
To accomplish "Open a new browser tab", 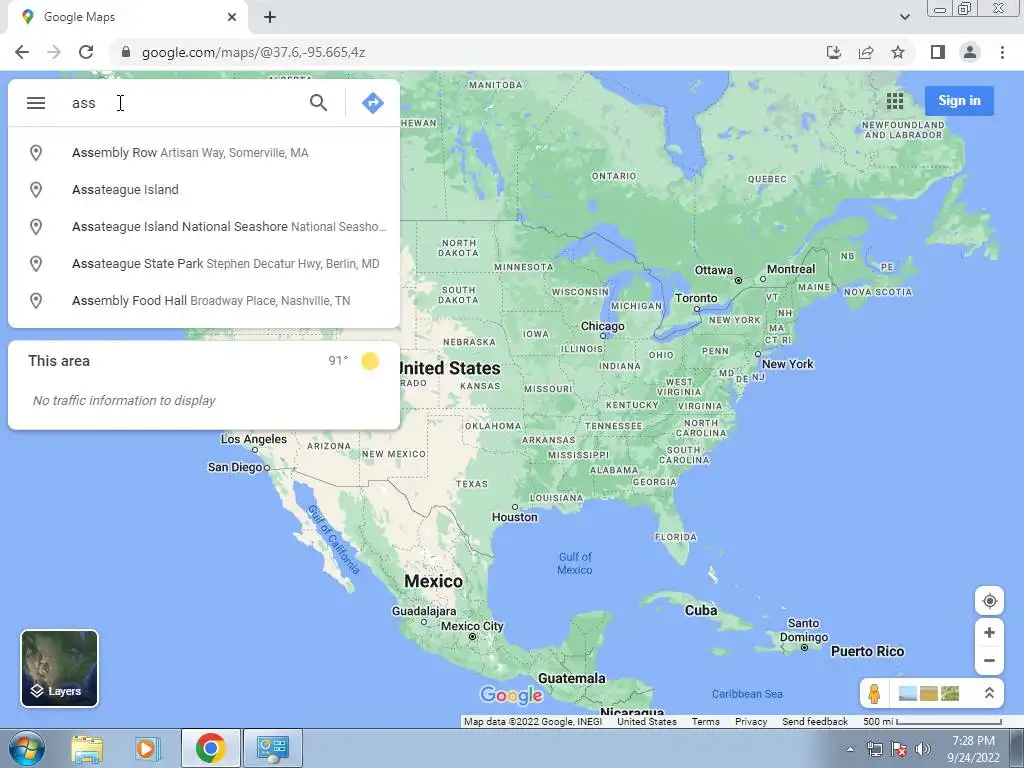I will tap(270, 17).
